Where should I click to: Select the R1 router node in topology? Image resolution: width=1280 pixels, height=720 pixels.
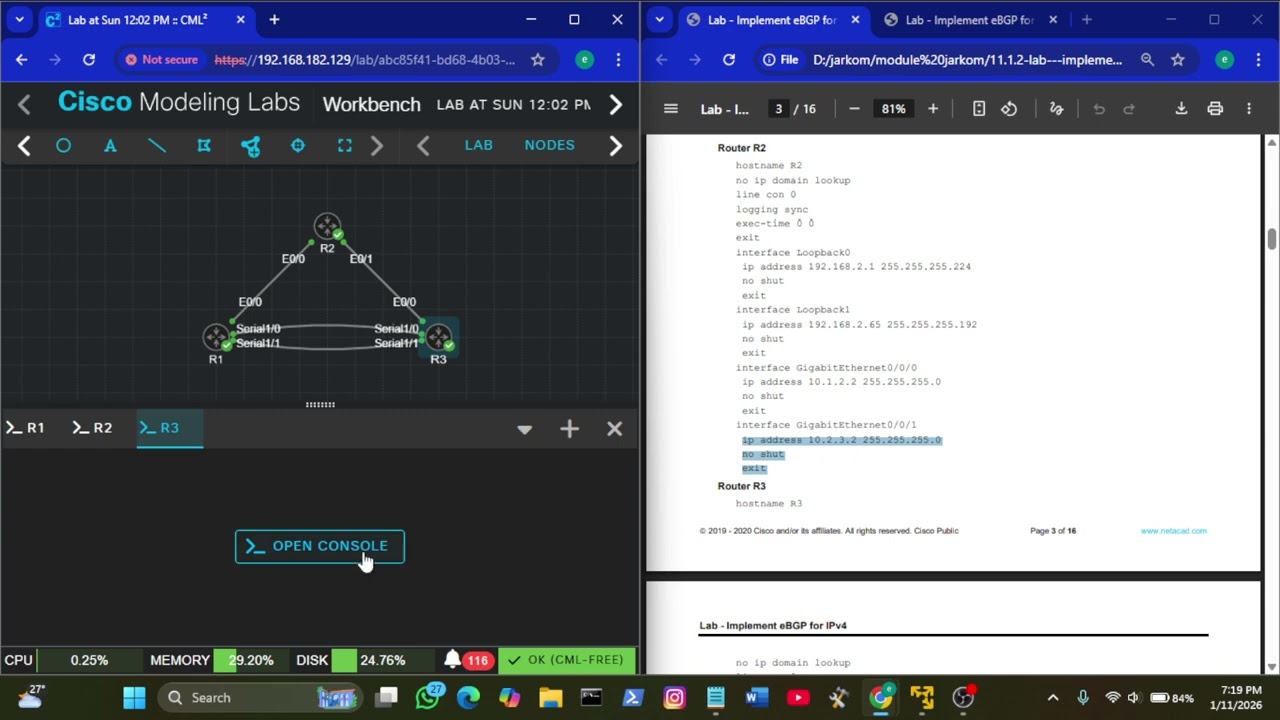[x=216, y=338]
